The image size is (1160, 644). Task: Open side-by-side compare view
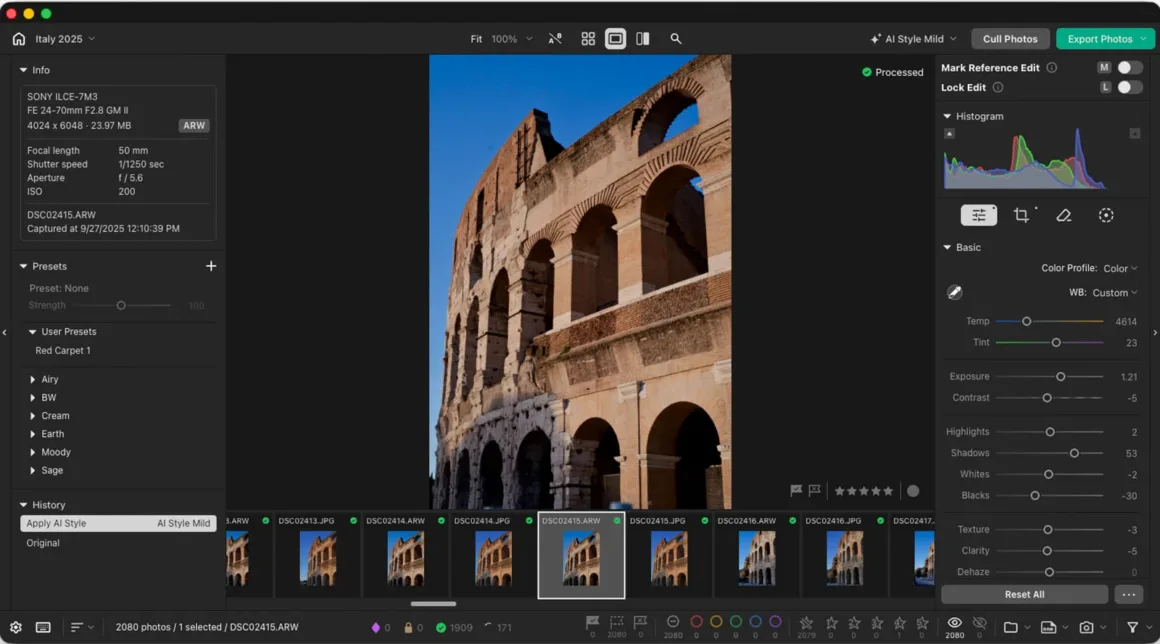point(643,39)
